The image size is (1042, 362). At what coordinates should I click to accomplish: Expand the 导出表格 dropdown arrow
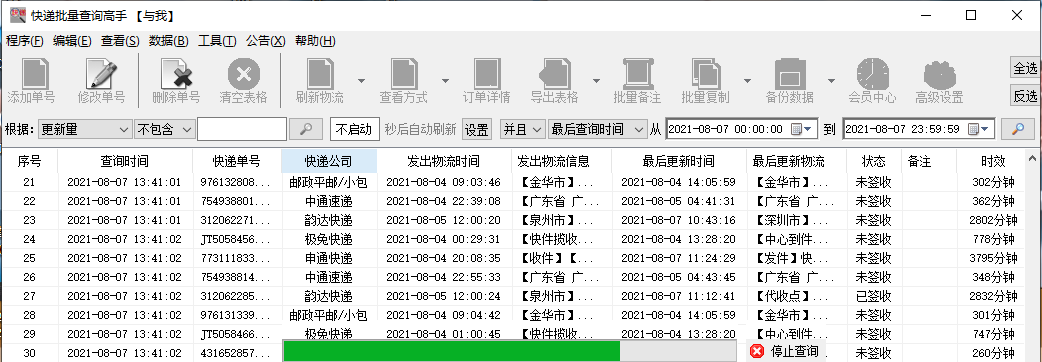pyautogui.click(x=596, y=80)
